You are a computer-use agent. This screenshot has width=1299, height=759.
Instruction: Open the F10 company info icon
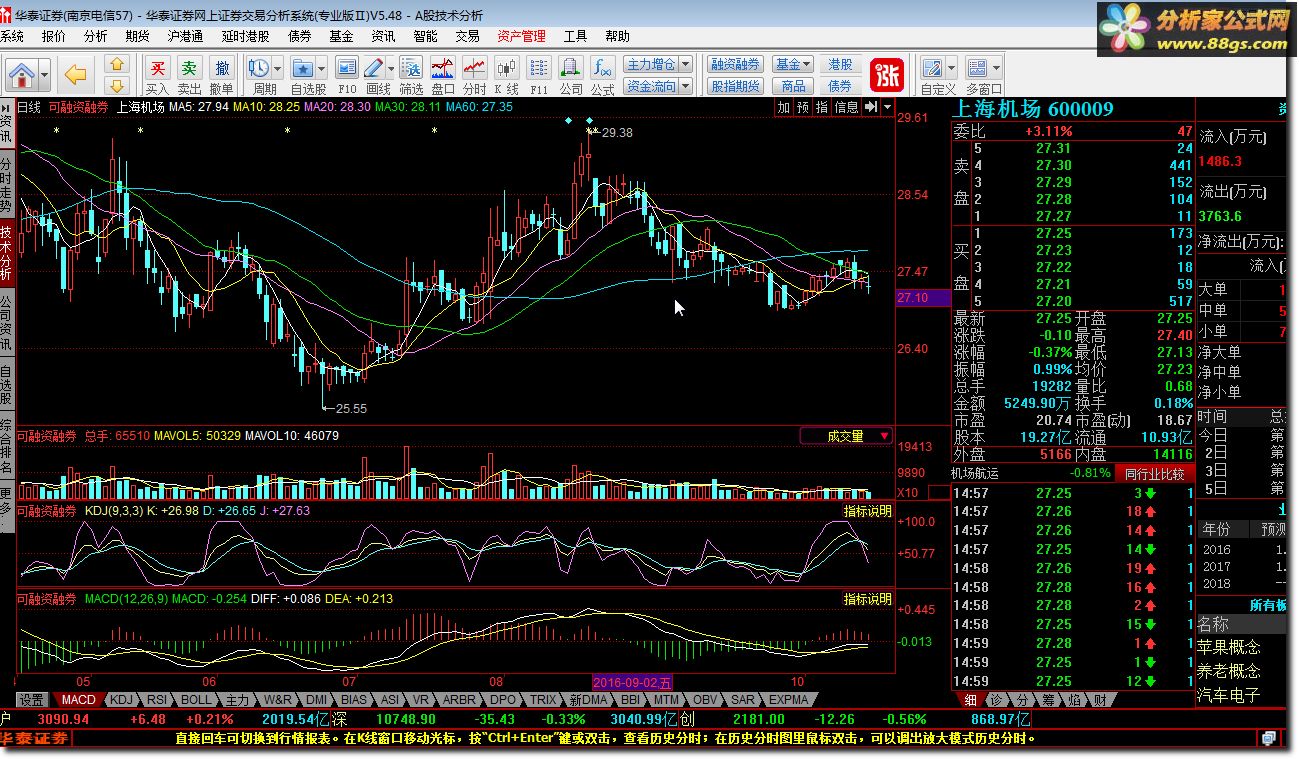(x=347, y=68)
